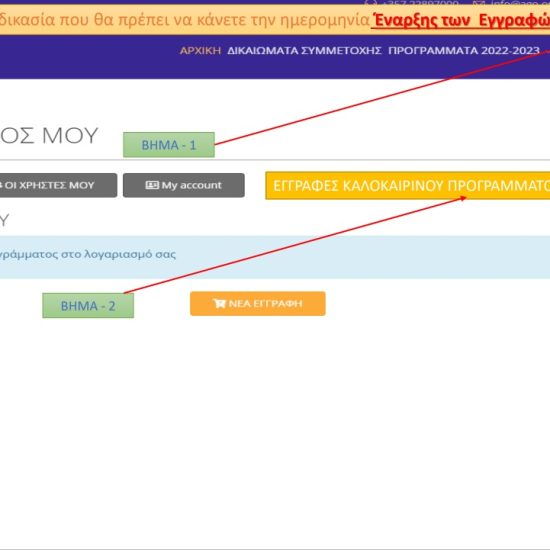
Task: Open the ΔΙΚΑΙΩΜΑΤΑ ΣΥΜΜΕΤΟΧΗΣ menu item
Action: pos(304,51)
